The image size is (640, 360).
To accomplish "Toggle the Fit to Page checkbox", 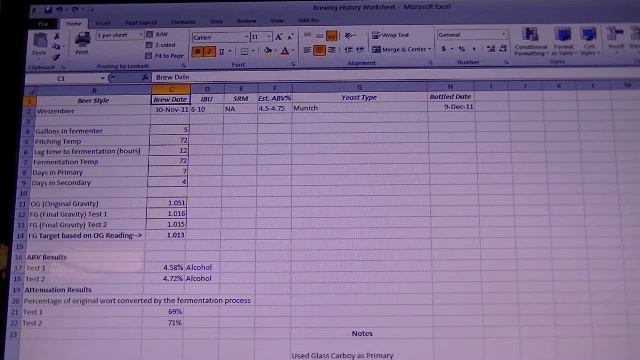I will point(149,56).
